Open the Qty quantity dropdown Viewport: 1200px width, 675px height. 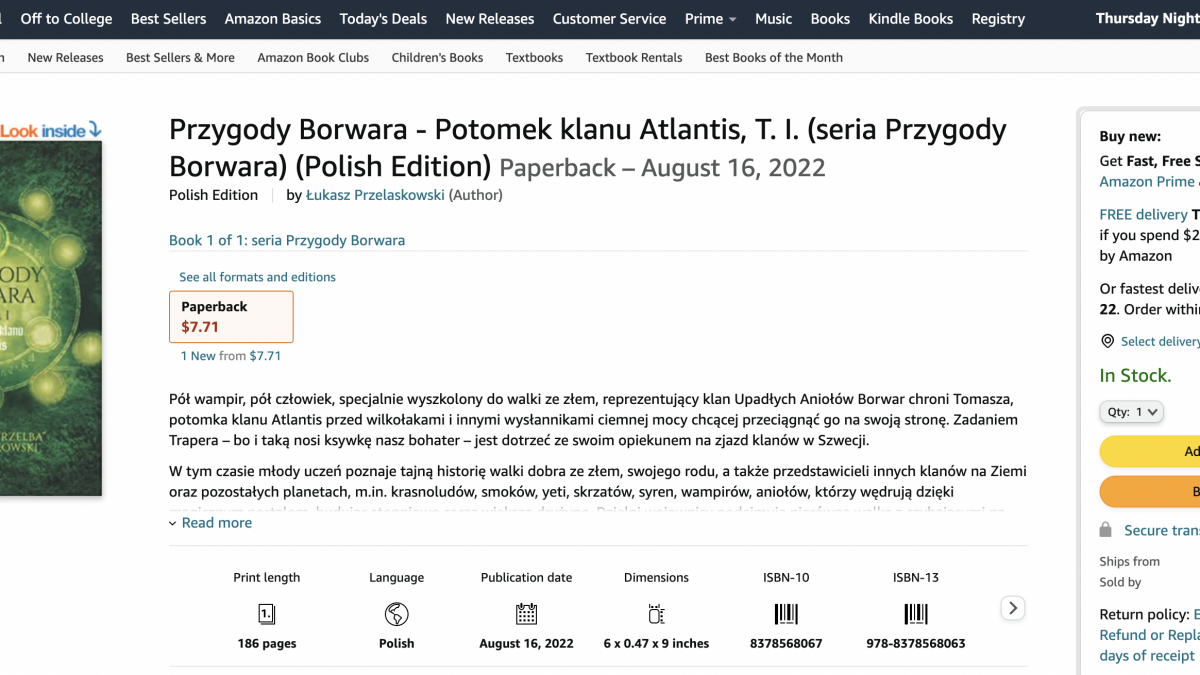(1131, 411)
